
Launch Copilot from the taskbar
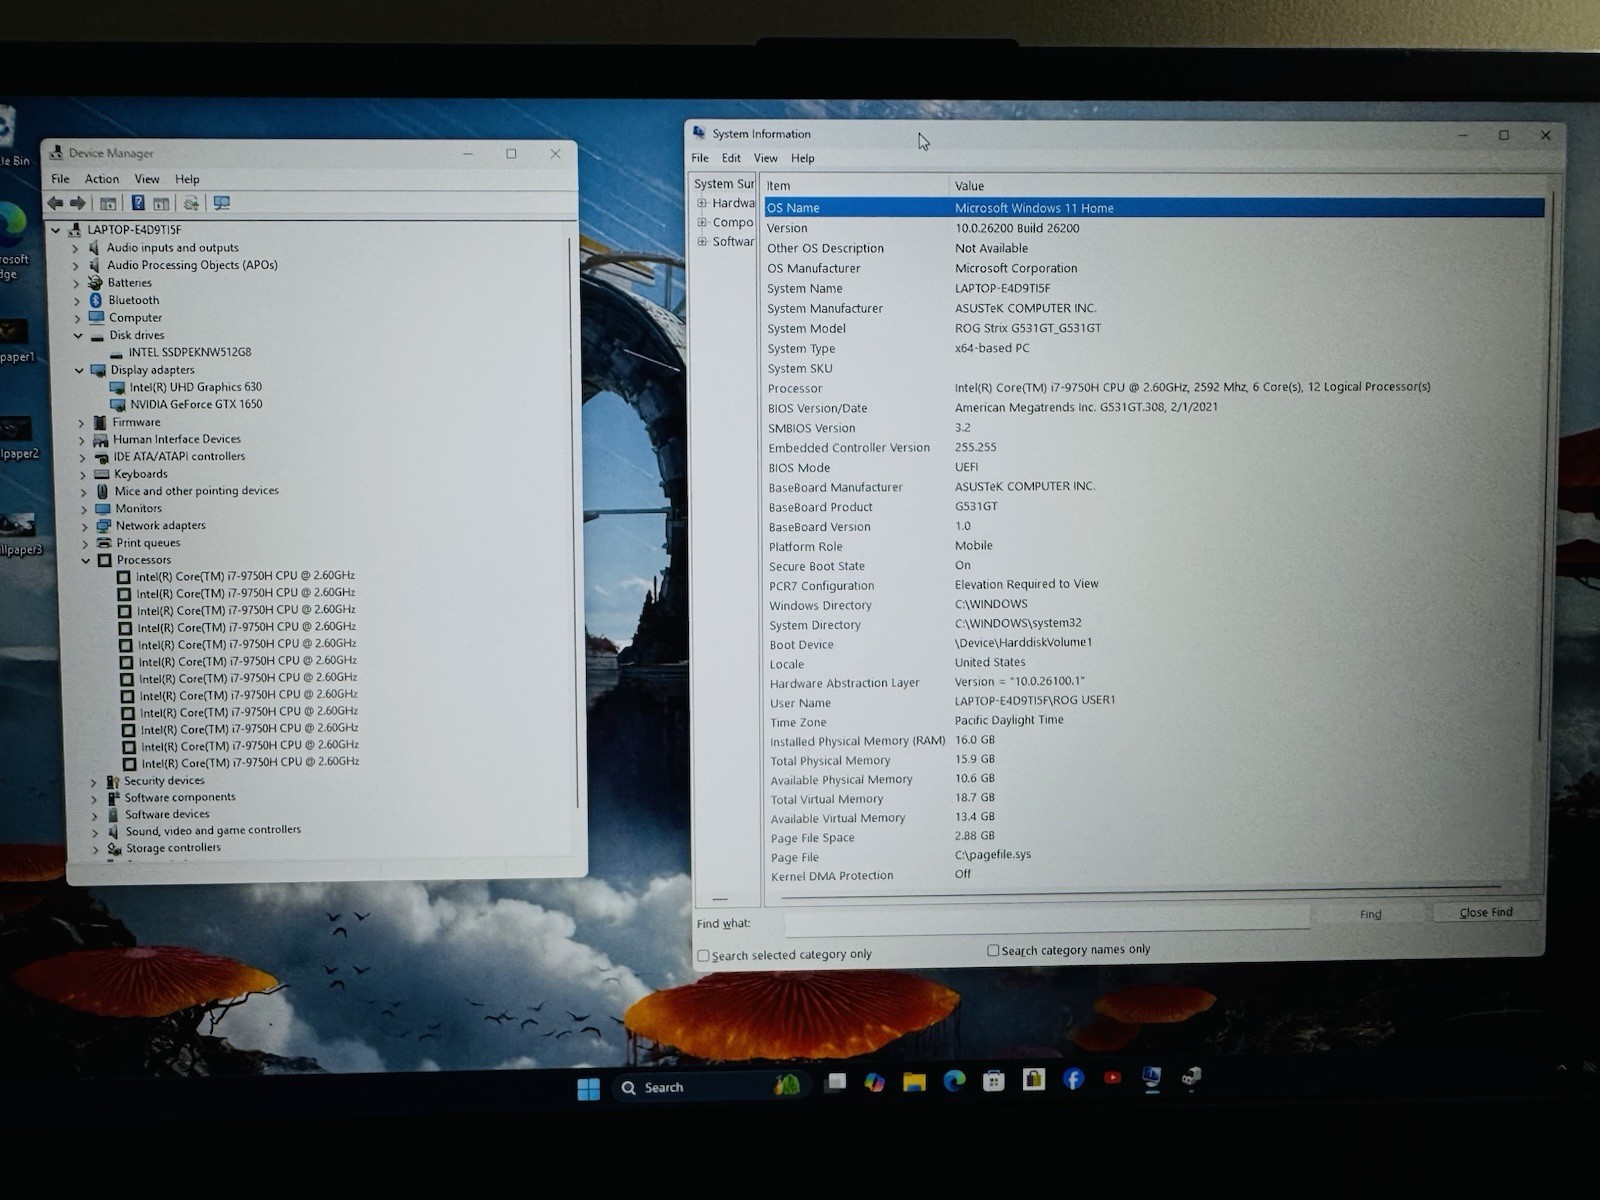pyautogui.click(x=875, y=1082)
